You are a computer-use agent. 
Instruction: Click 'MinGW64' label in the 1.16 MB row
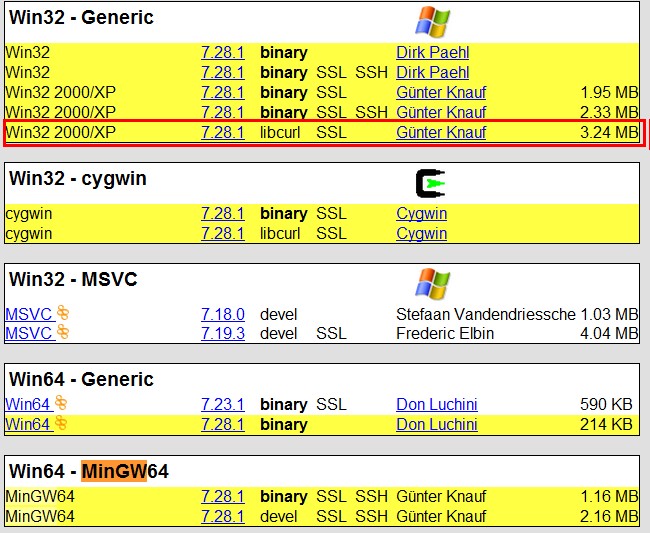pos(40,497)
